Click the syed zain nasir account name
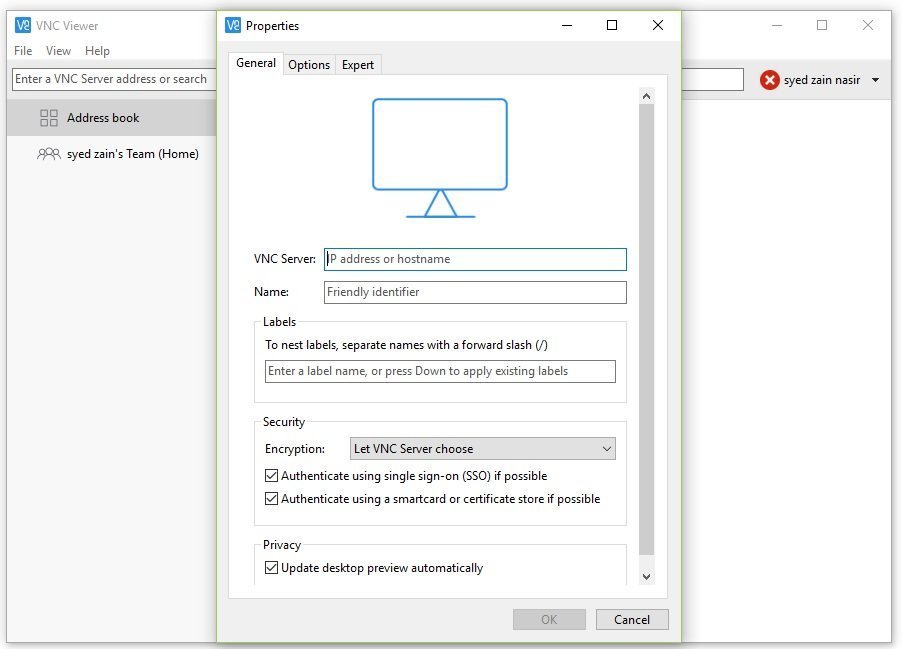This screenshot has height=649, width=902. pyautogui.click(x=822, y=80)
